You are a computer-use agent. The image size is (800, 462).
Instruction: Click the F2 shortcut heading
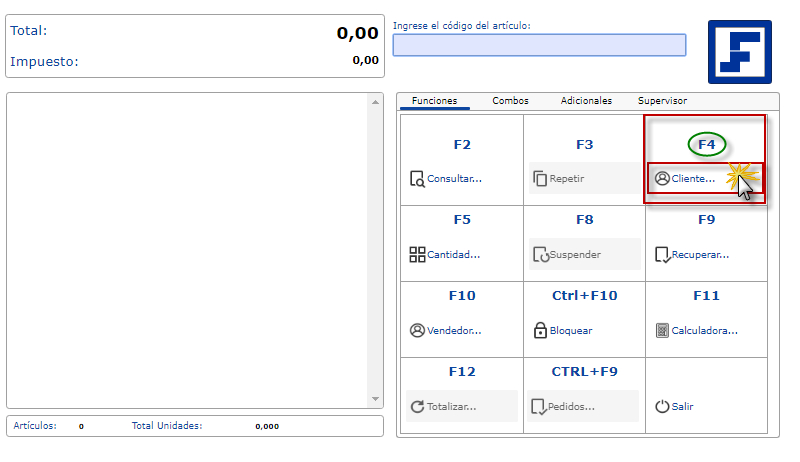(x=462, y=144)
